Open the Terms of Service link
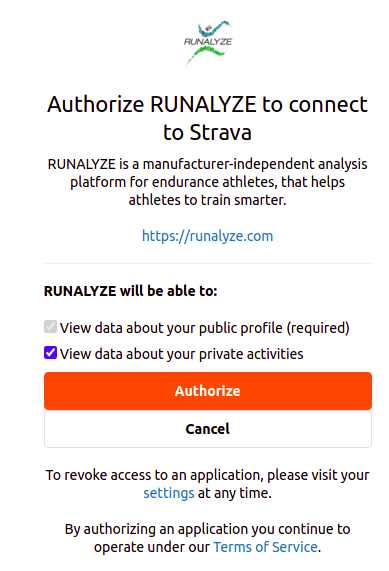389x571 pixels. [265, 547]
